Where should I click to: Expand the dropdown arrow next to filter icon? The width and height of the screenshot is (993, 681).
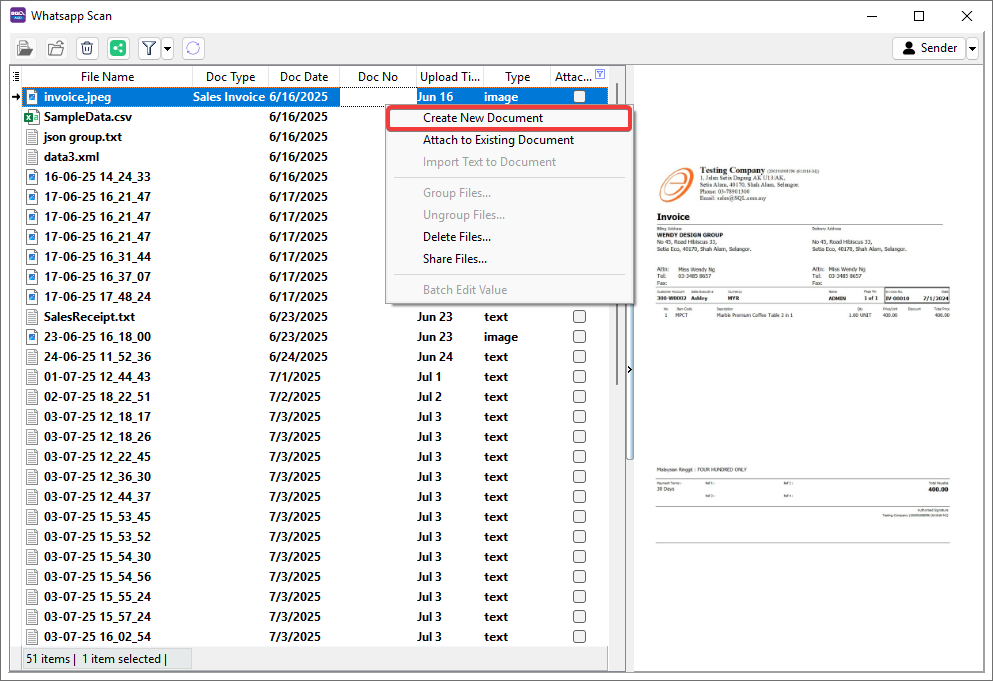(167, 48)
